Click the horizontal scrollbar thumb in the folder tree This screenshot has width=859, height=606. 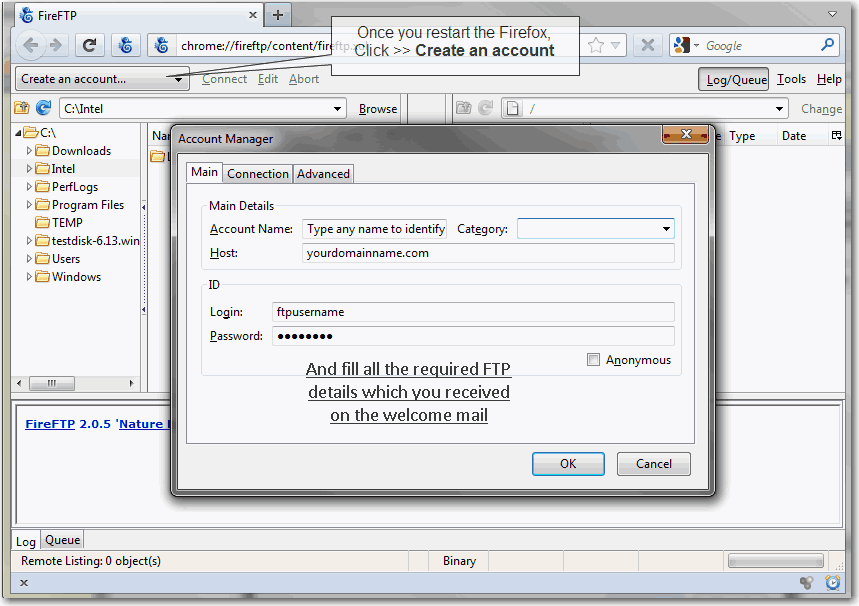51,383
